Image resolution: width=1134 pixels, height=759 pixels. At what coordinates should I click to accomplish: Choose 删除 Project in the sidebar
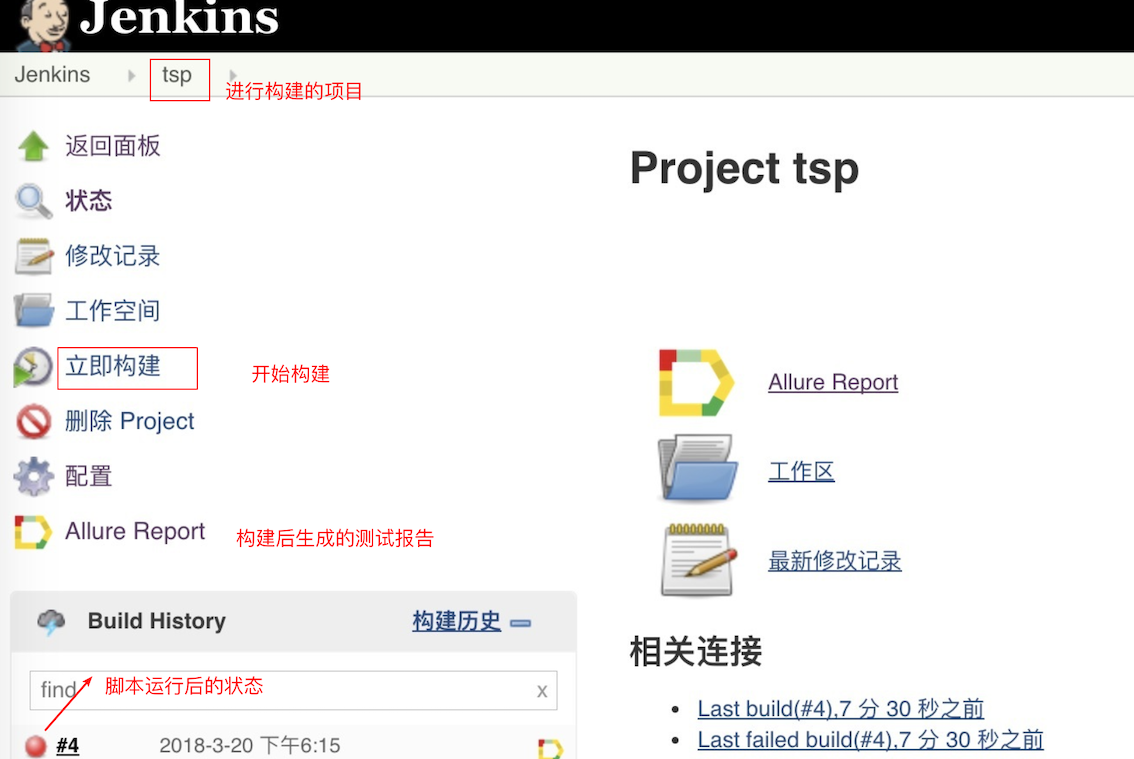129,421
